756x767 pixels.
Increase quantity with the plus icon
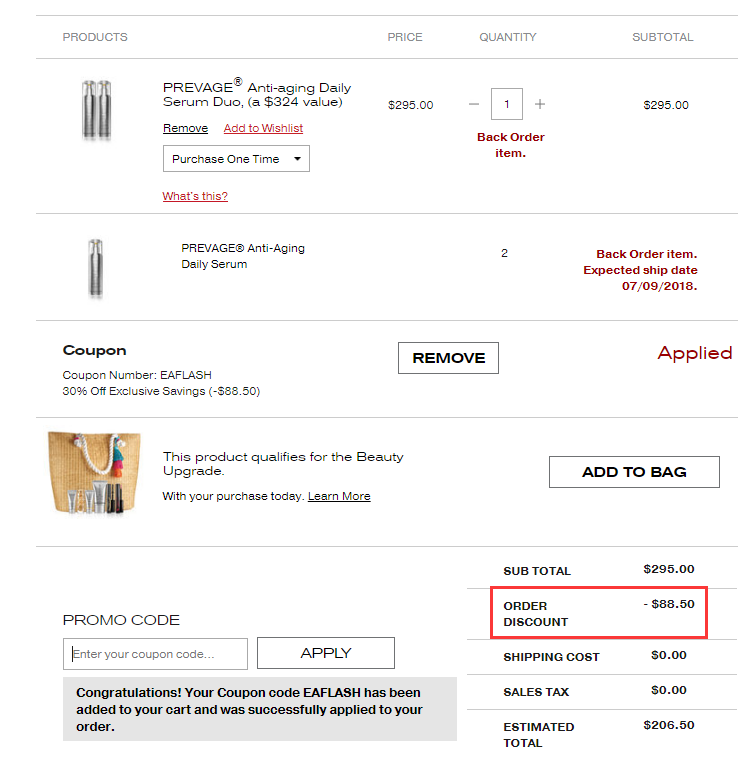tap(539, 104)
